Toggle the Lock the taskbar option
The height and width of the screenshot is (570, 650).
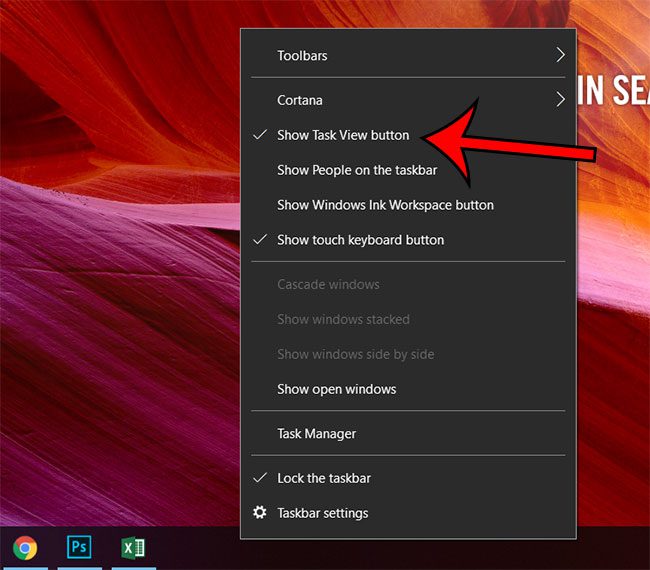[x=408, y=478]
